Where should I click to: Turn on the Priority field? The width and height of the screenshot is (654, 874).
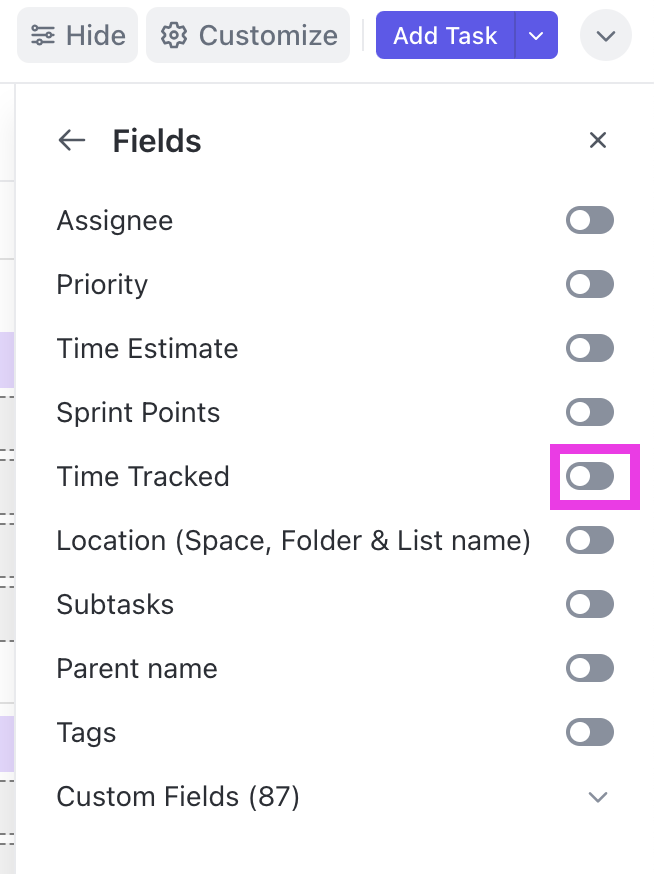tap(589, 285)
